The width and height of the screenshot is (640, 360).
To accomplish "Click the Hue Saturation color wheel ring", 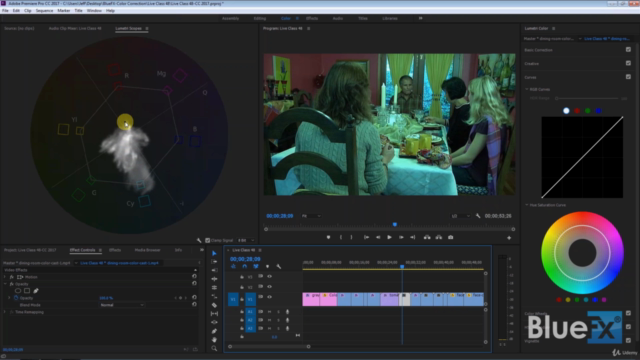I will [582, 253].
